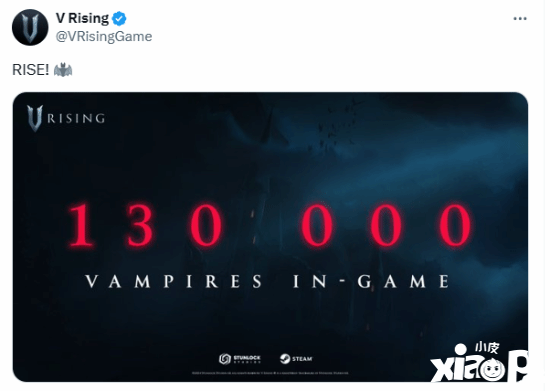Click the watermark mascot face icon
Viewport: 550px width, 391px height.
493,370
